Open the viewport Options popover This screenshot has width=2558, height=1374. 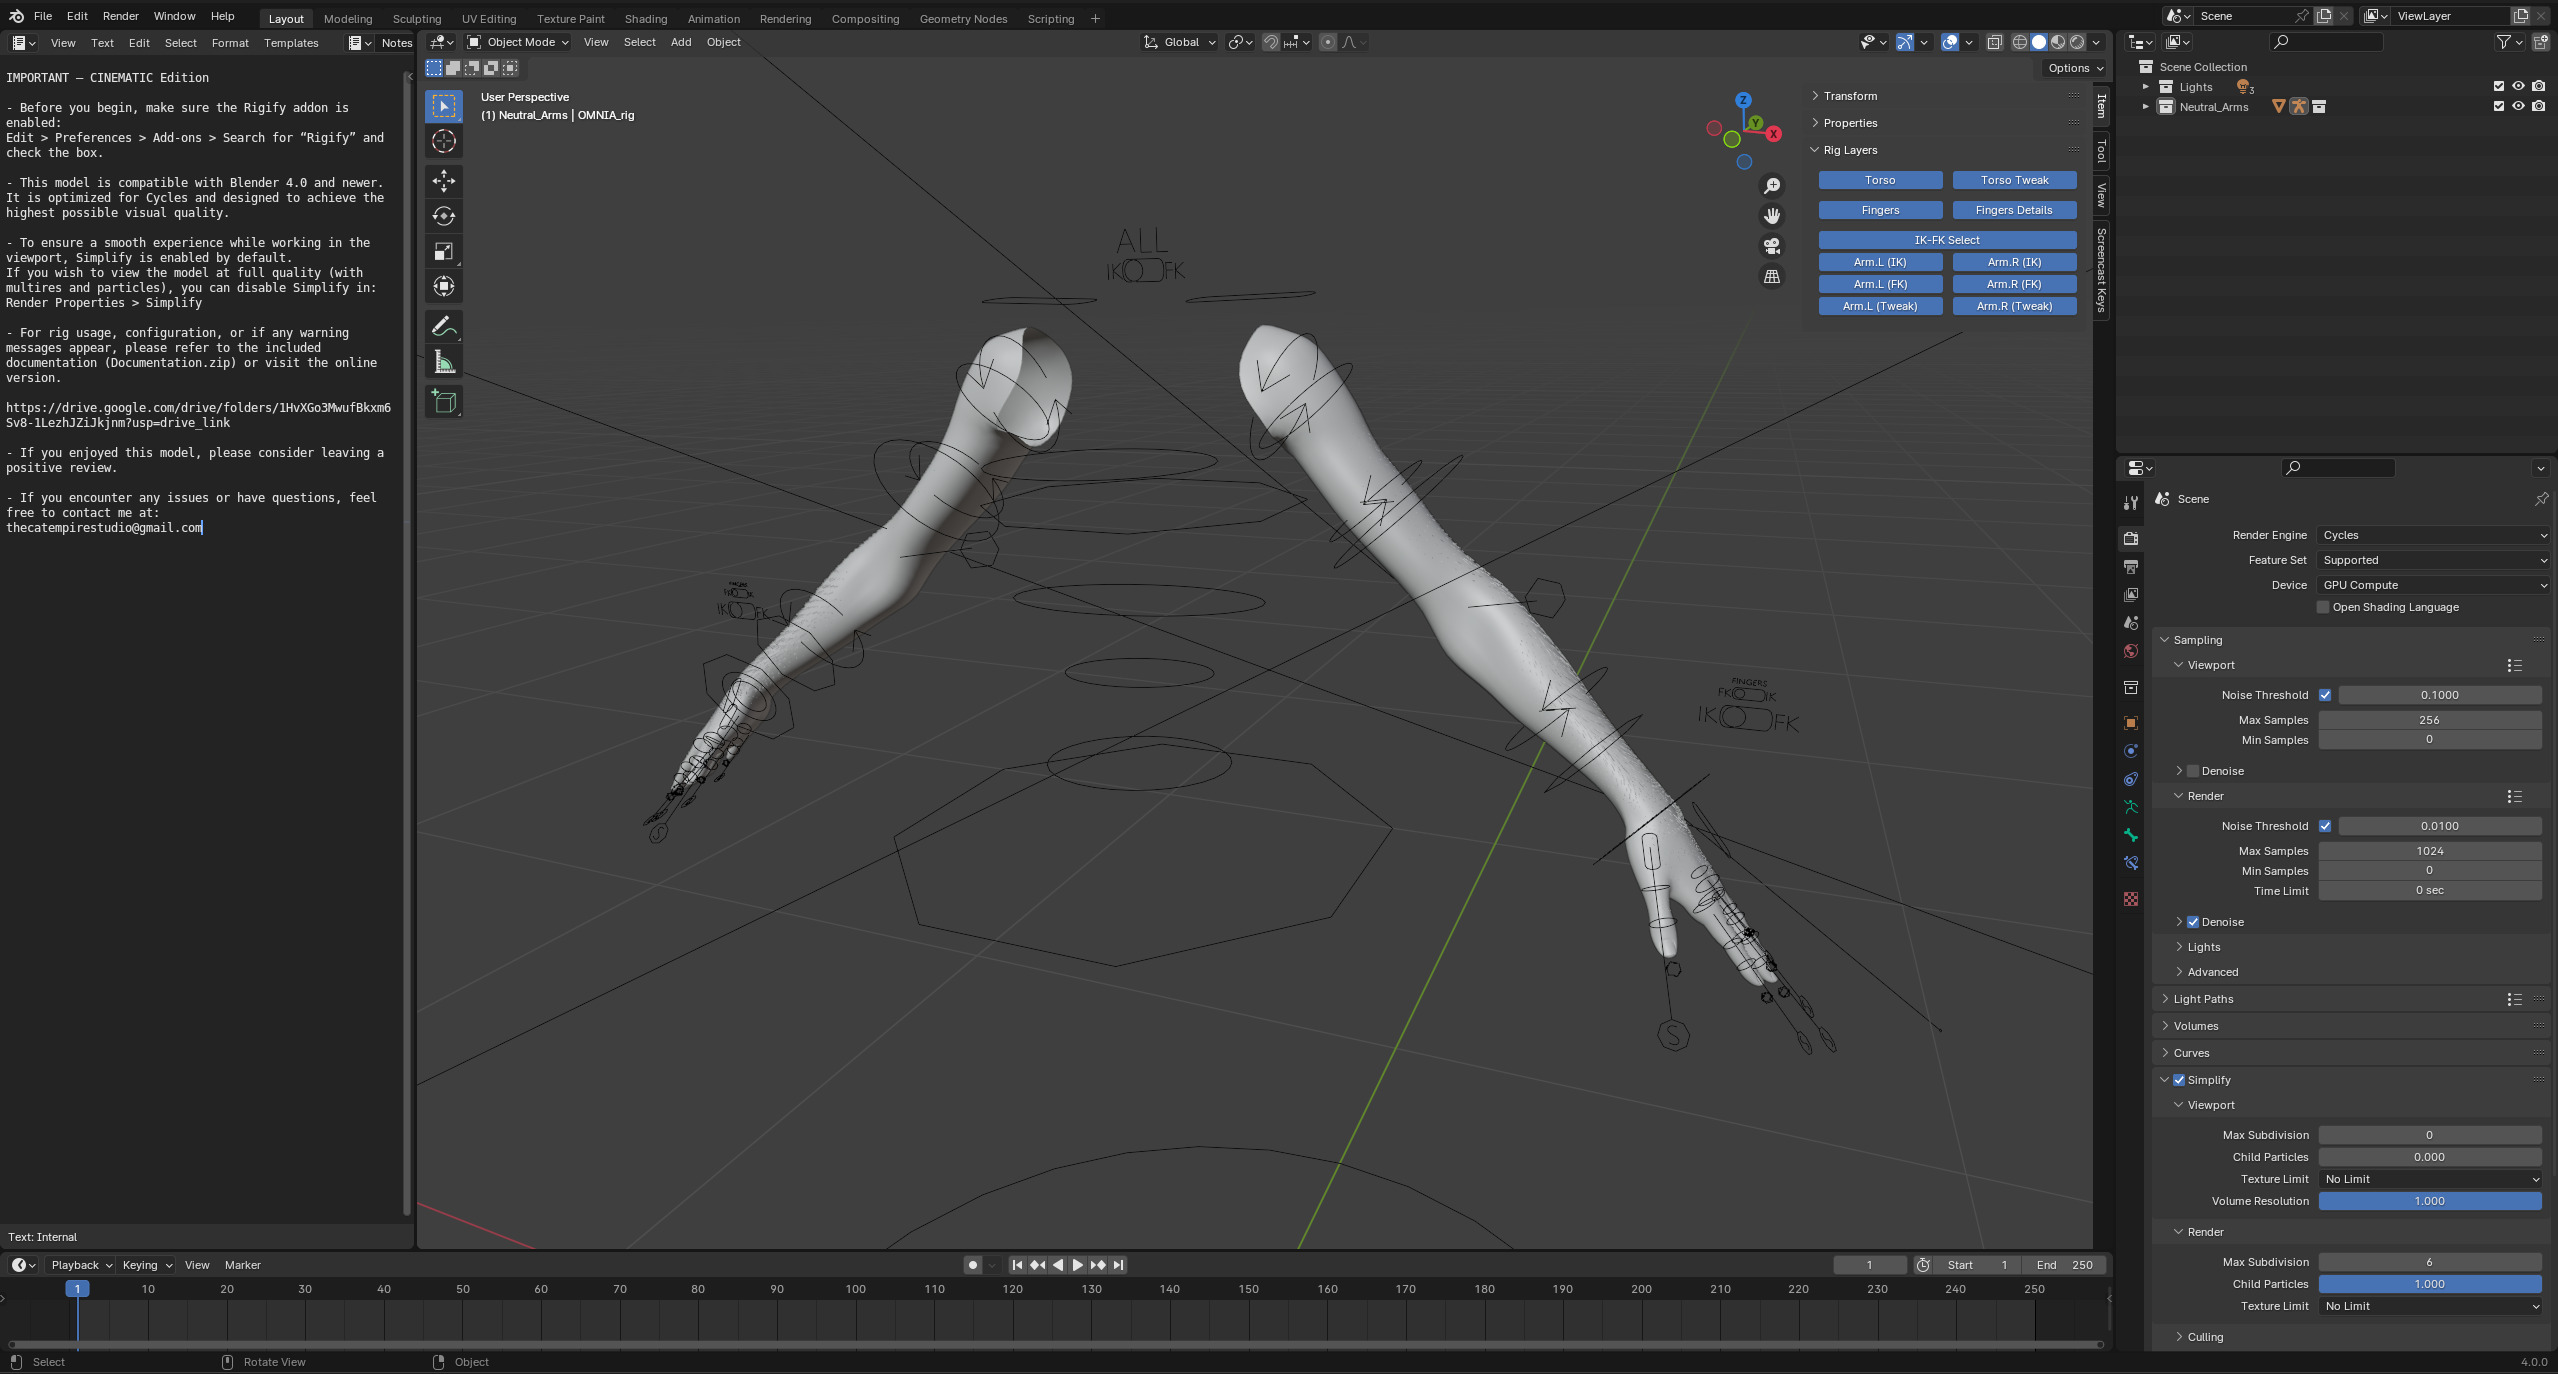click(2075, 68)
